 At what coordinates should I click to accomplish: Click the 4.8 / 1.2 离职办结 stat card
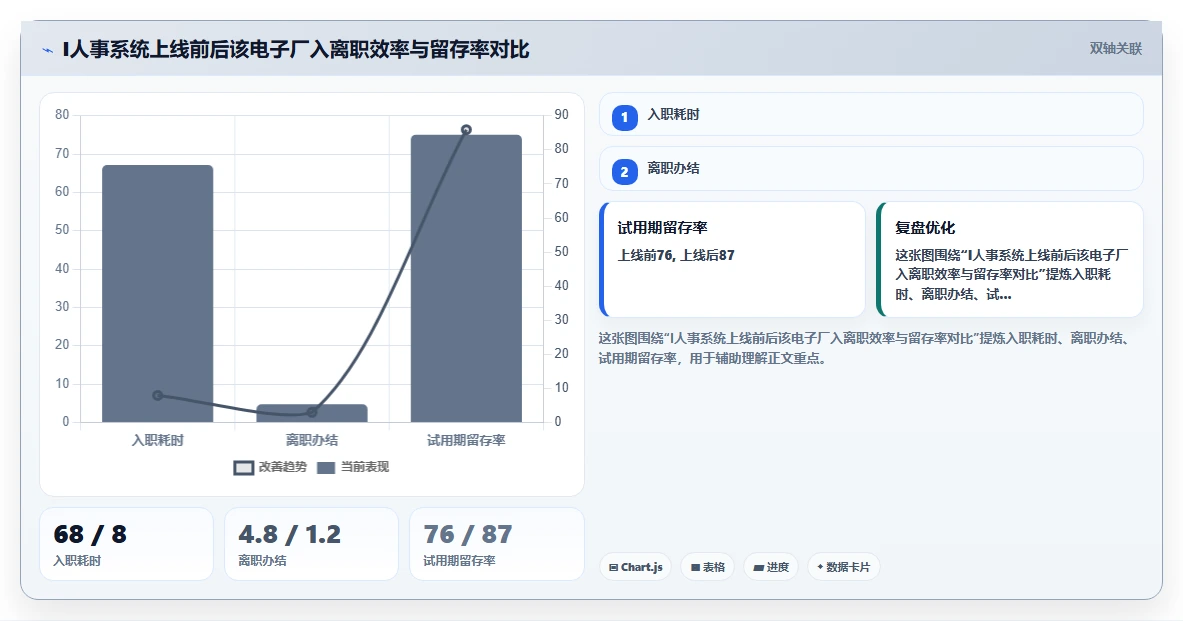click(x=312, y=544)
